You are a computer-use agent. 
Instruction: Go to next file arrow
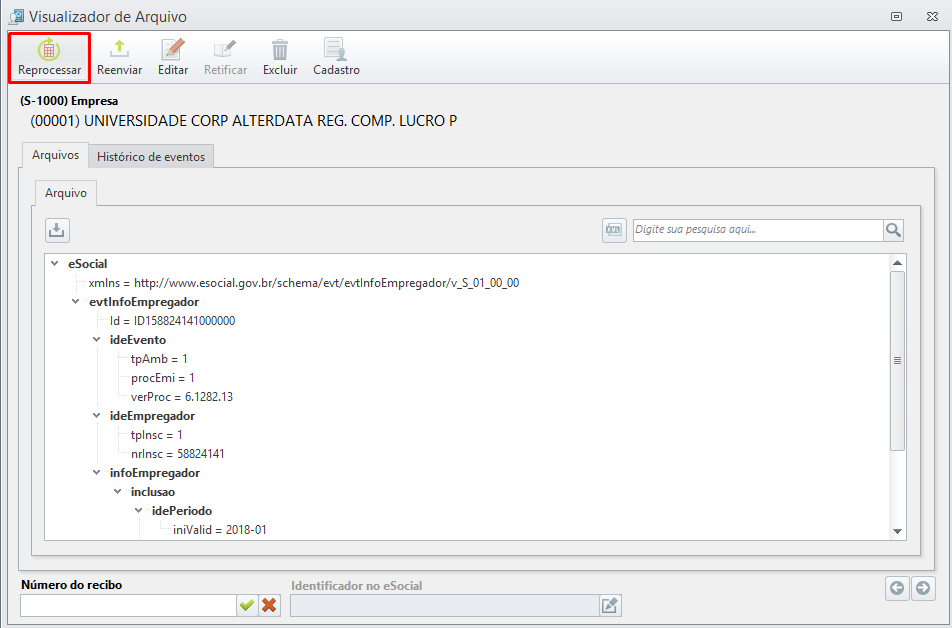[923, 588]
